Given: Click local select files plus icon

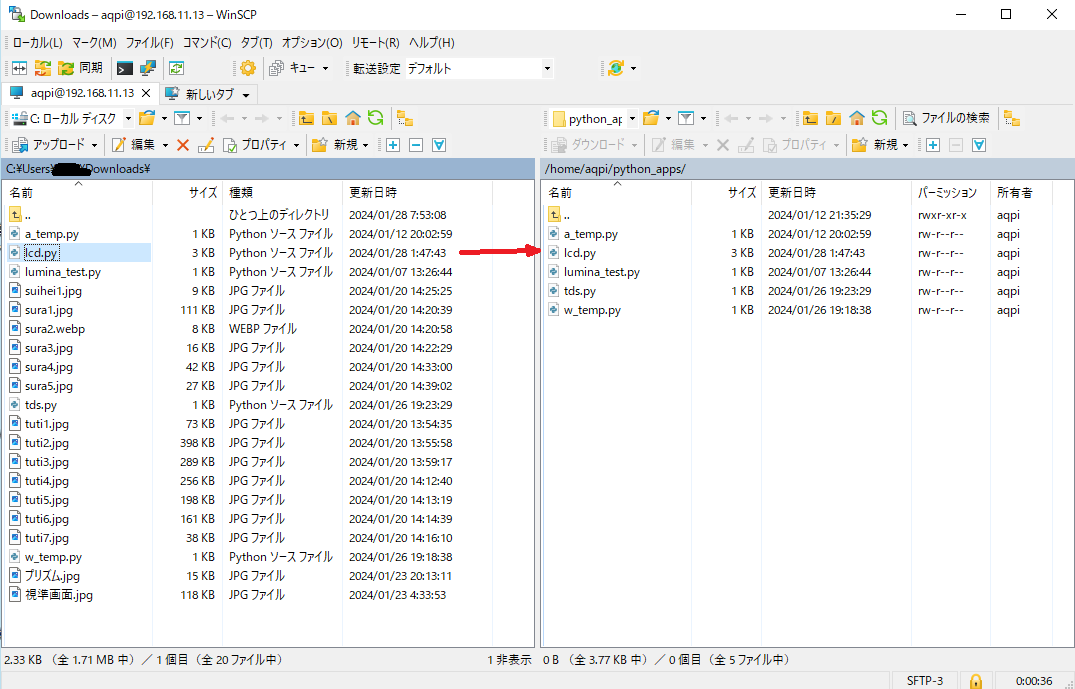Looking at the screenshot, I should click(x=393, y=145).
